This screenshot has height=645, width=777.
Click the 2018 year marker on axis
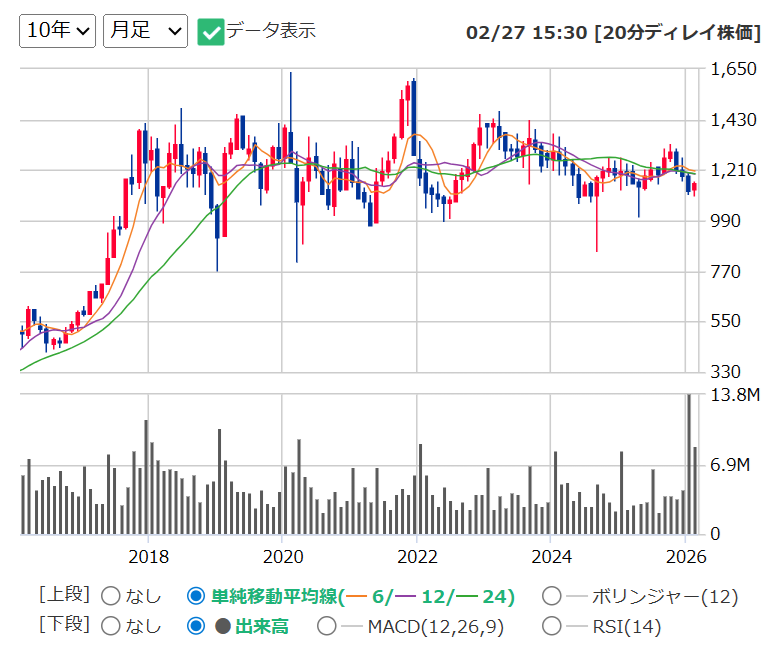coord(148,557)
